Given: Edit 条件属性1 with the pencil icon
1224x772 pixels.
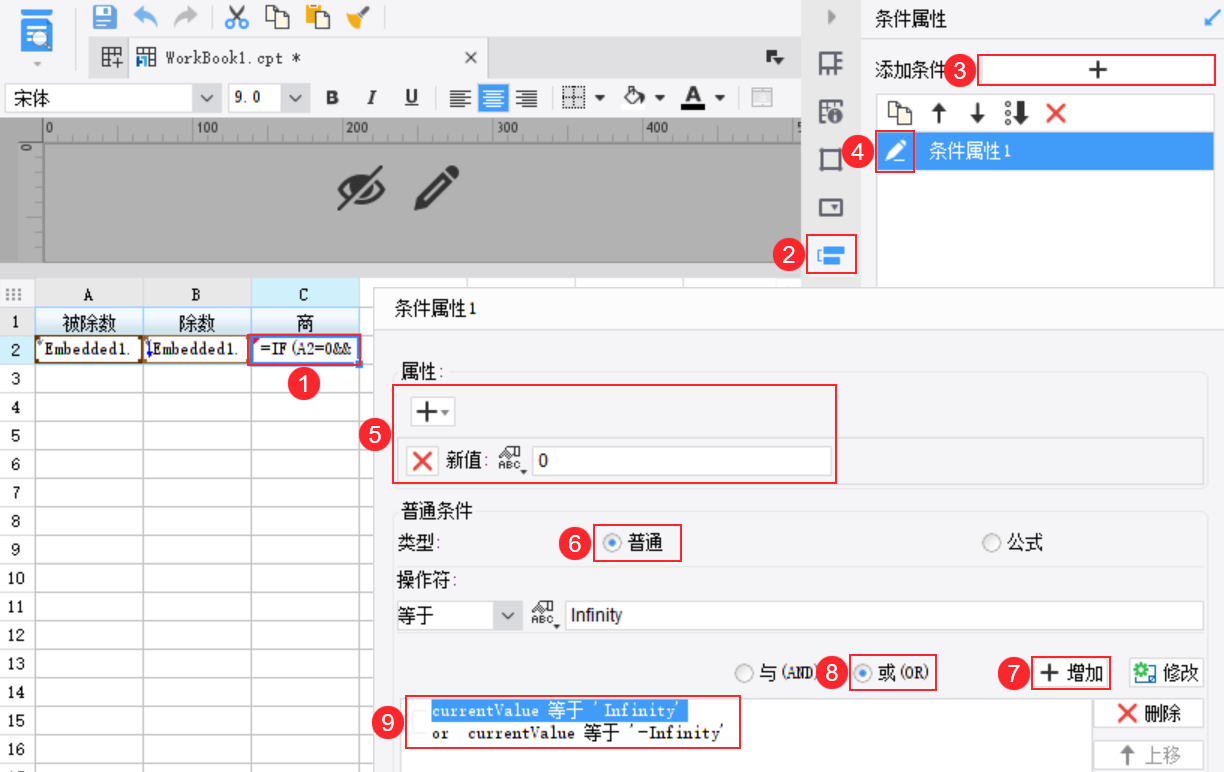Looking at the screenshot, I should tap(896, 151).
